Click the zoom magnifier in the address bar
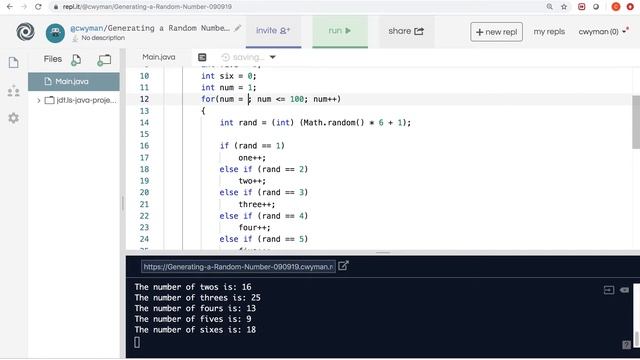This screenshot has height=360, width=640. [x=550, y=7]
